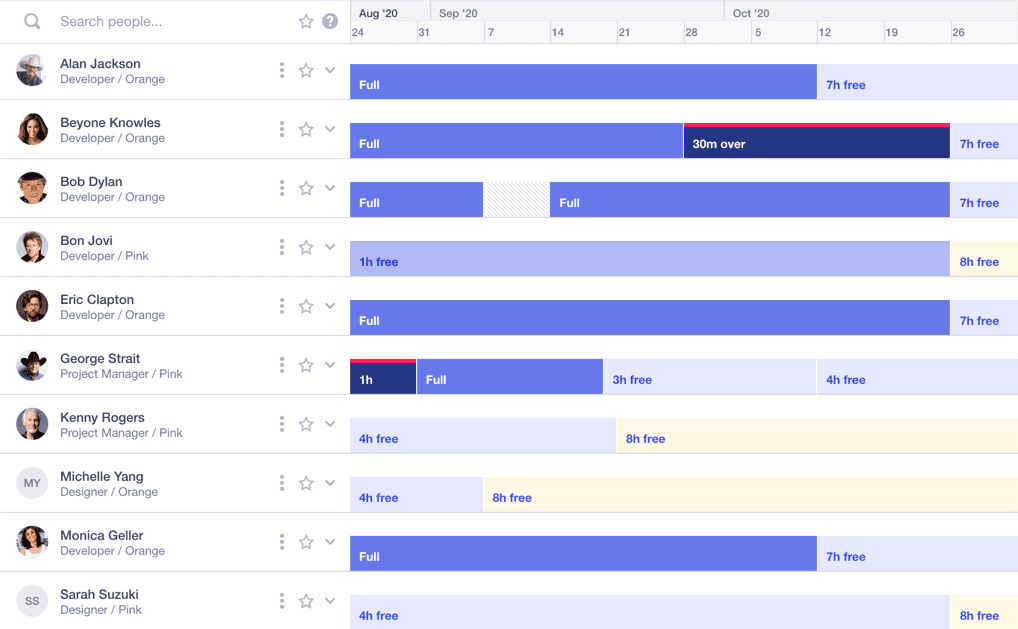Open George Strait's three-dot options menu
Screen dimensions: 1018x629
pos(282,365)
